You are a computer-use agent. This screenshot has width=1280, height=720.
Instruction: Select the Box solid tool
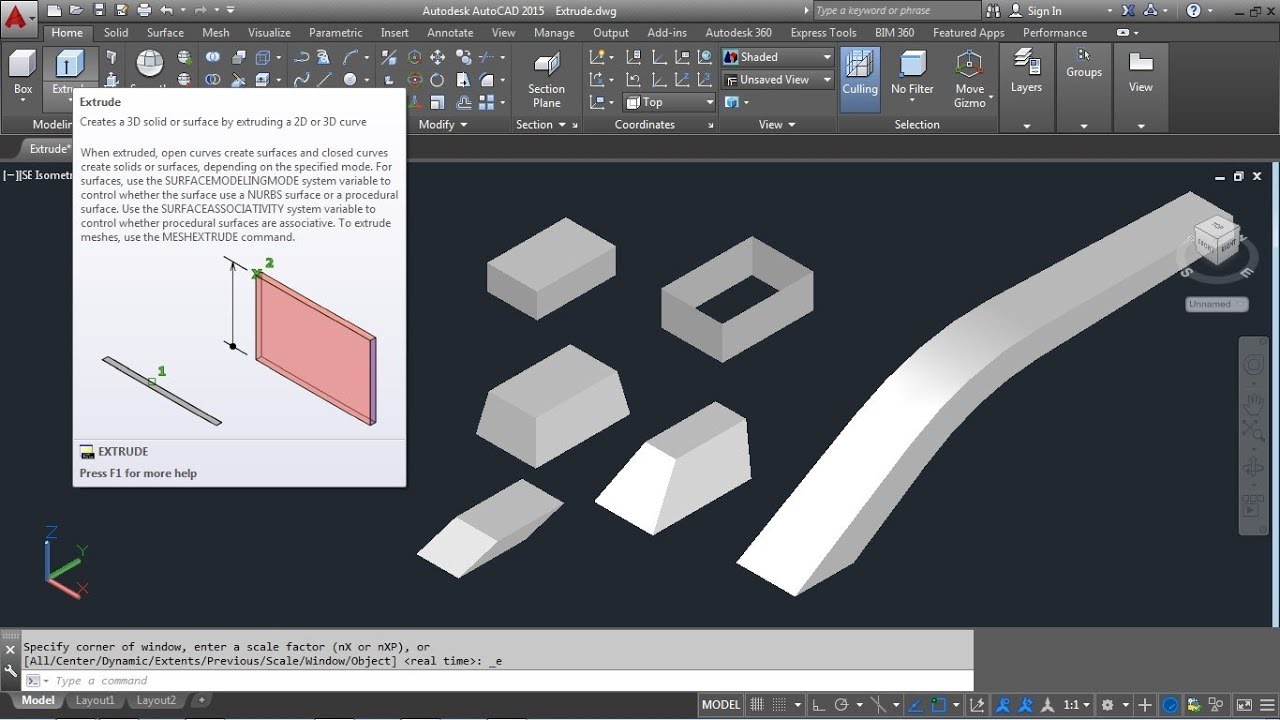[x=23, y=73]
